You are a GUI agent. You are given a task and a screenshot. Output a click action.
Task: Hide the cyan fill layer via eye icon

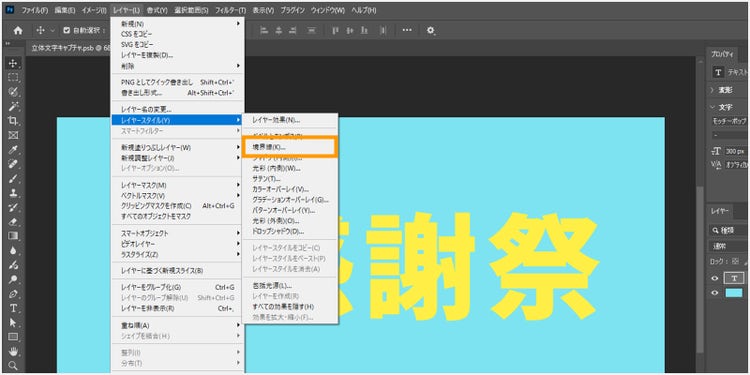click(715, 293)
